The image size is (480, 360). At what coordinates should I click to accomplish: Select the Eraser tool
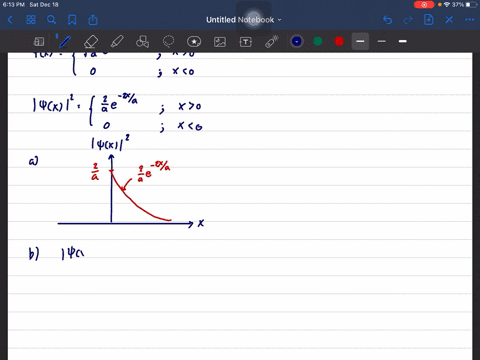[x=91, y=42]
